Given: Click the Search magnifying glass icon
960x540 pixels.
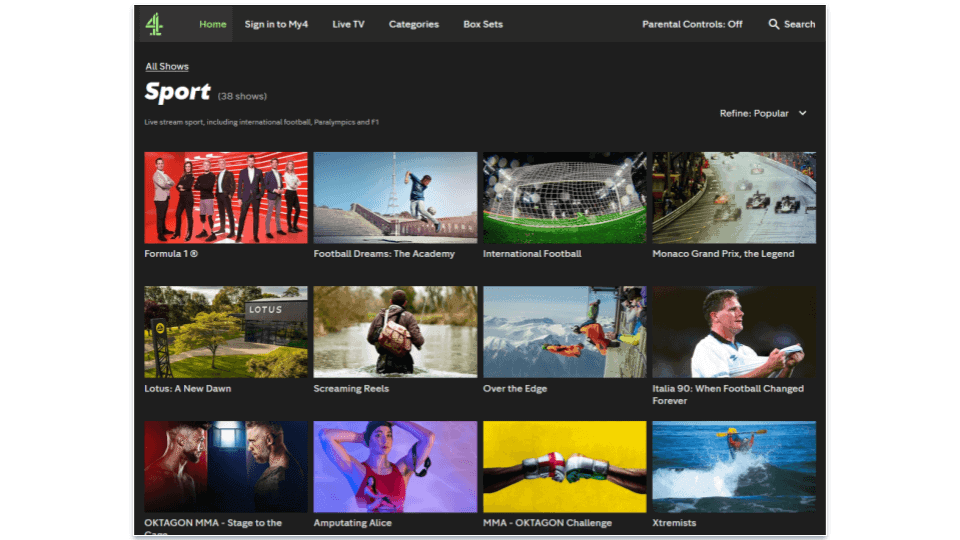Looking at the screenshot, I should (x=774, y=24).
